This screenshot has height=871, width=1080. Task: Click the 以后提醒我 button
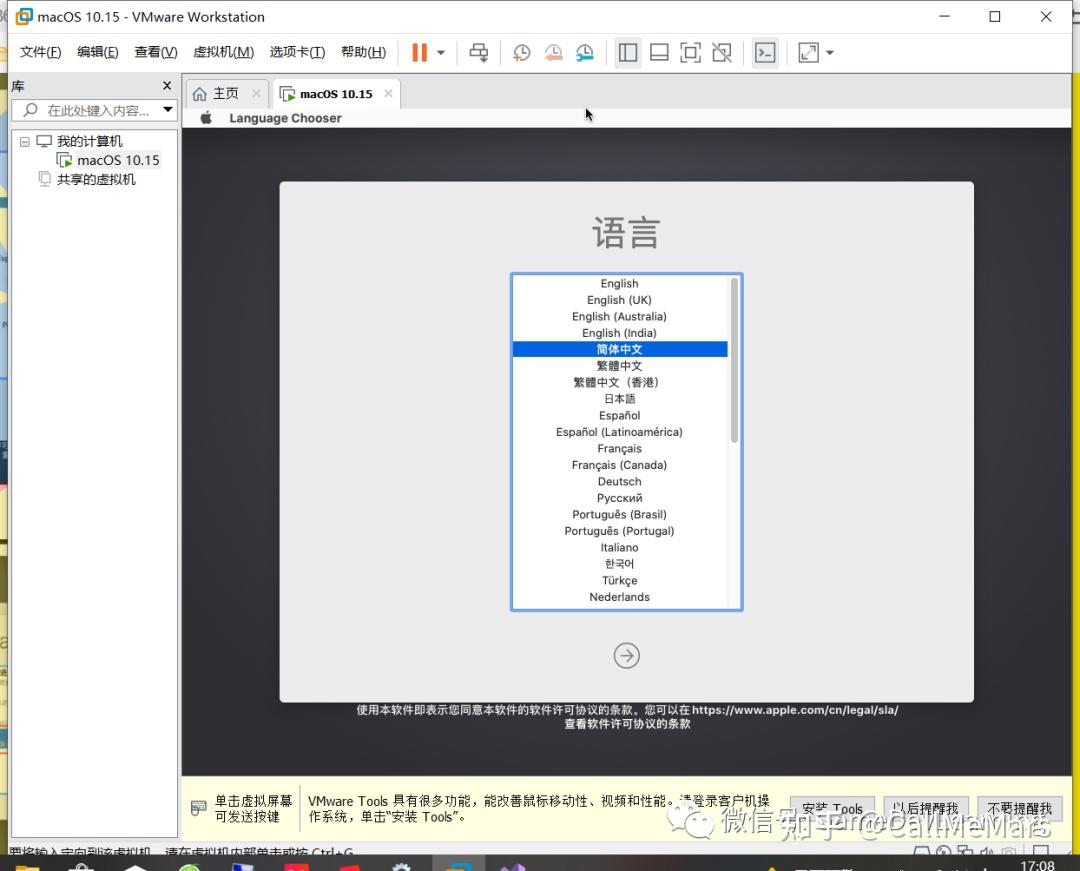926,808
